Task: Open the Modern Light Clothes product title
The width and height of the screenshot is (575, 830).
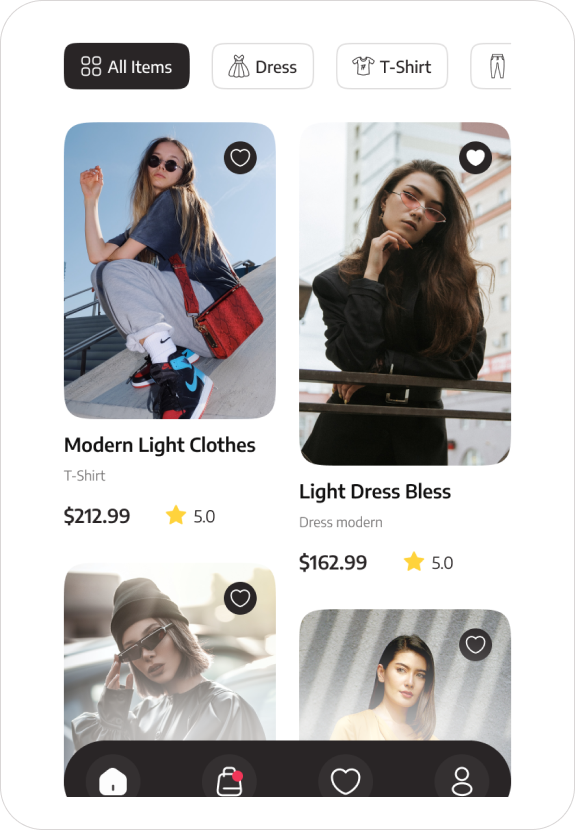Action: tap(160, 446)
